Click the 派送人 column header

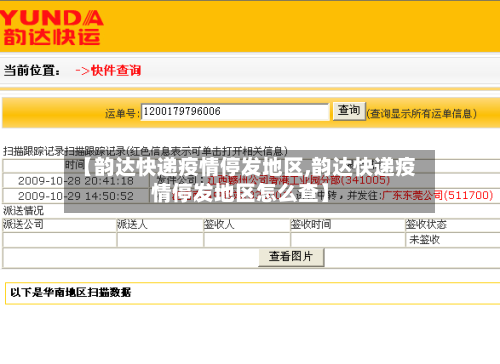click(132, 224)
